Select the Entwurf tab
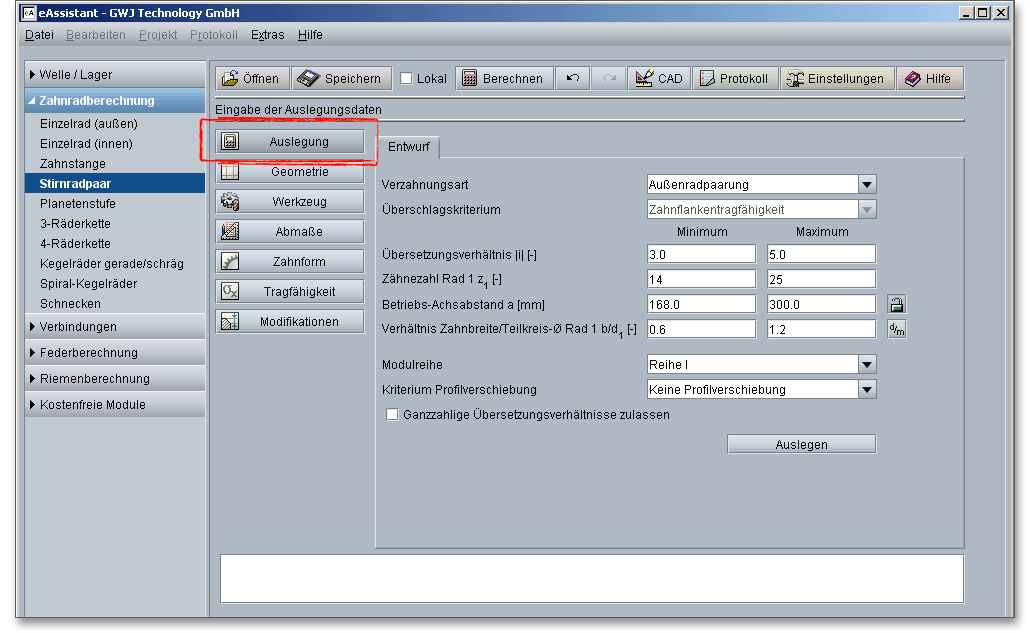 click(408, 147)
